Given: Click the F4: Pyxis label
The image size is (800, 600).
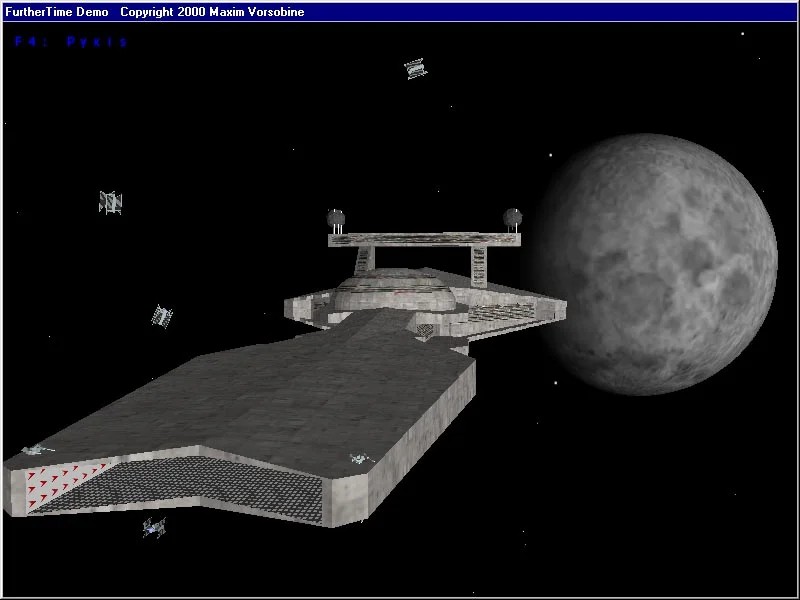Looking at the screenshot, I should click(x=71, y=42).
